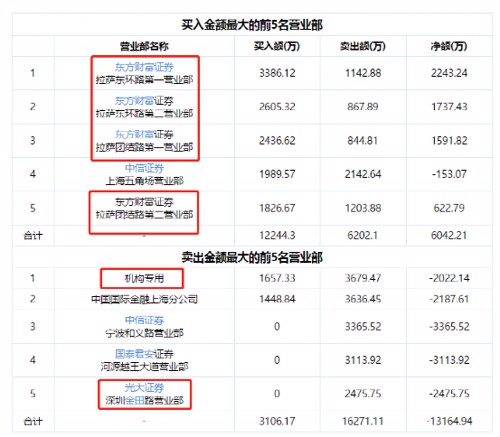Viewport: 500px width, 437px height.
Task: Click the 营业部名称 column header
Action: [144, 46]
